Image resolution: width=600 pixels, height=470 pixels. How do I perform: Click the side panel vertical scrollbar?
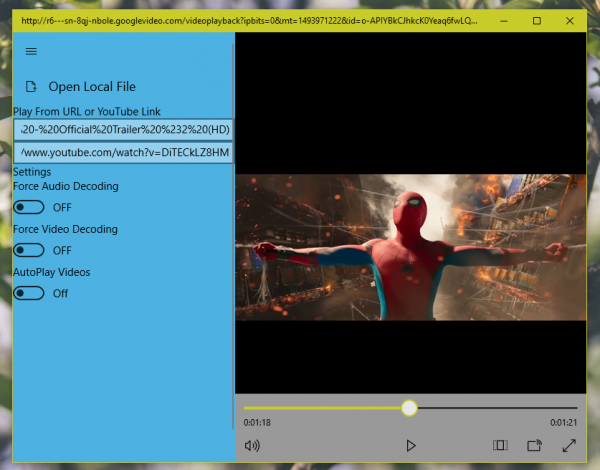tap(233, 236)
